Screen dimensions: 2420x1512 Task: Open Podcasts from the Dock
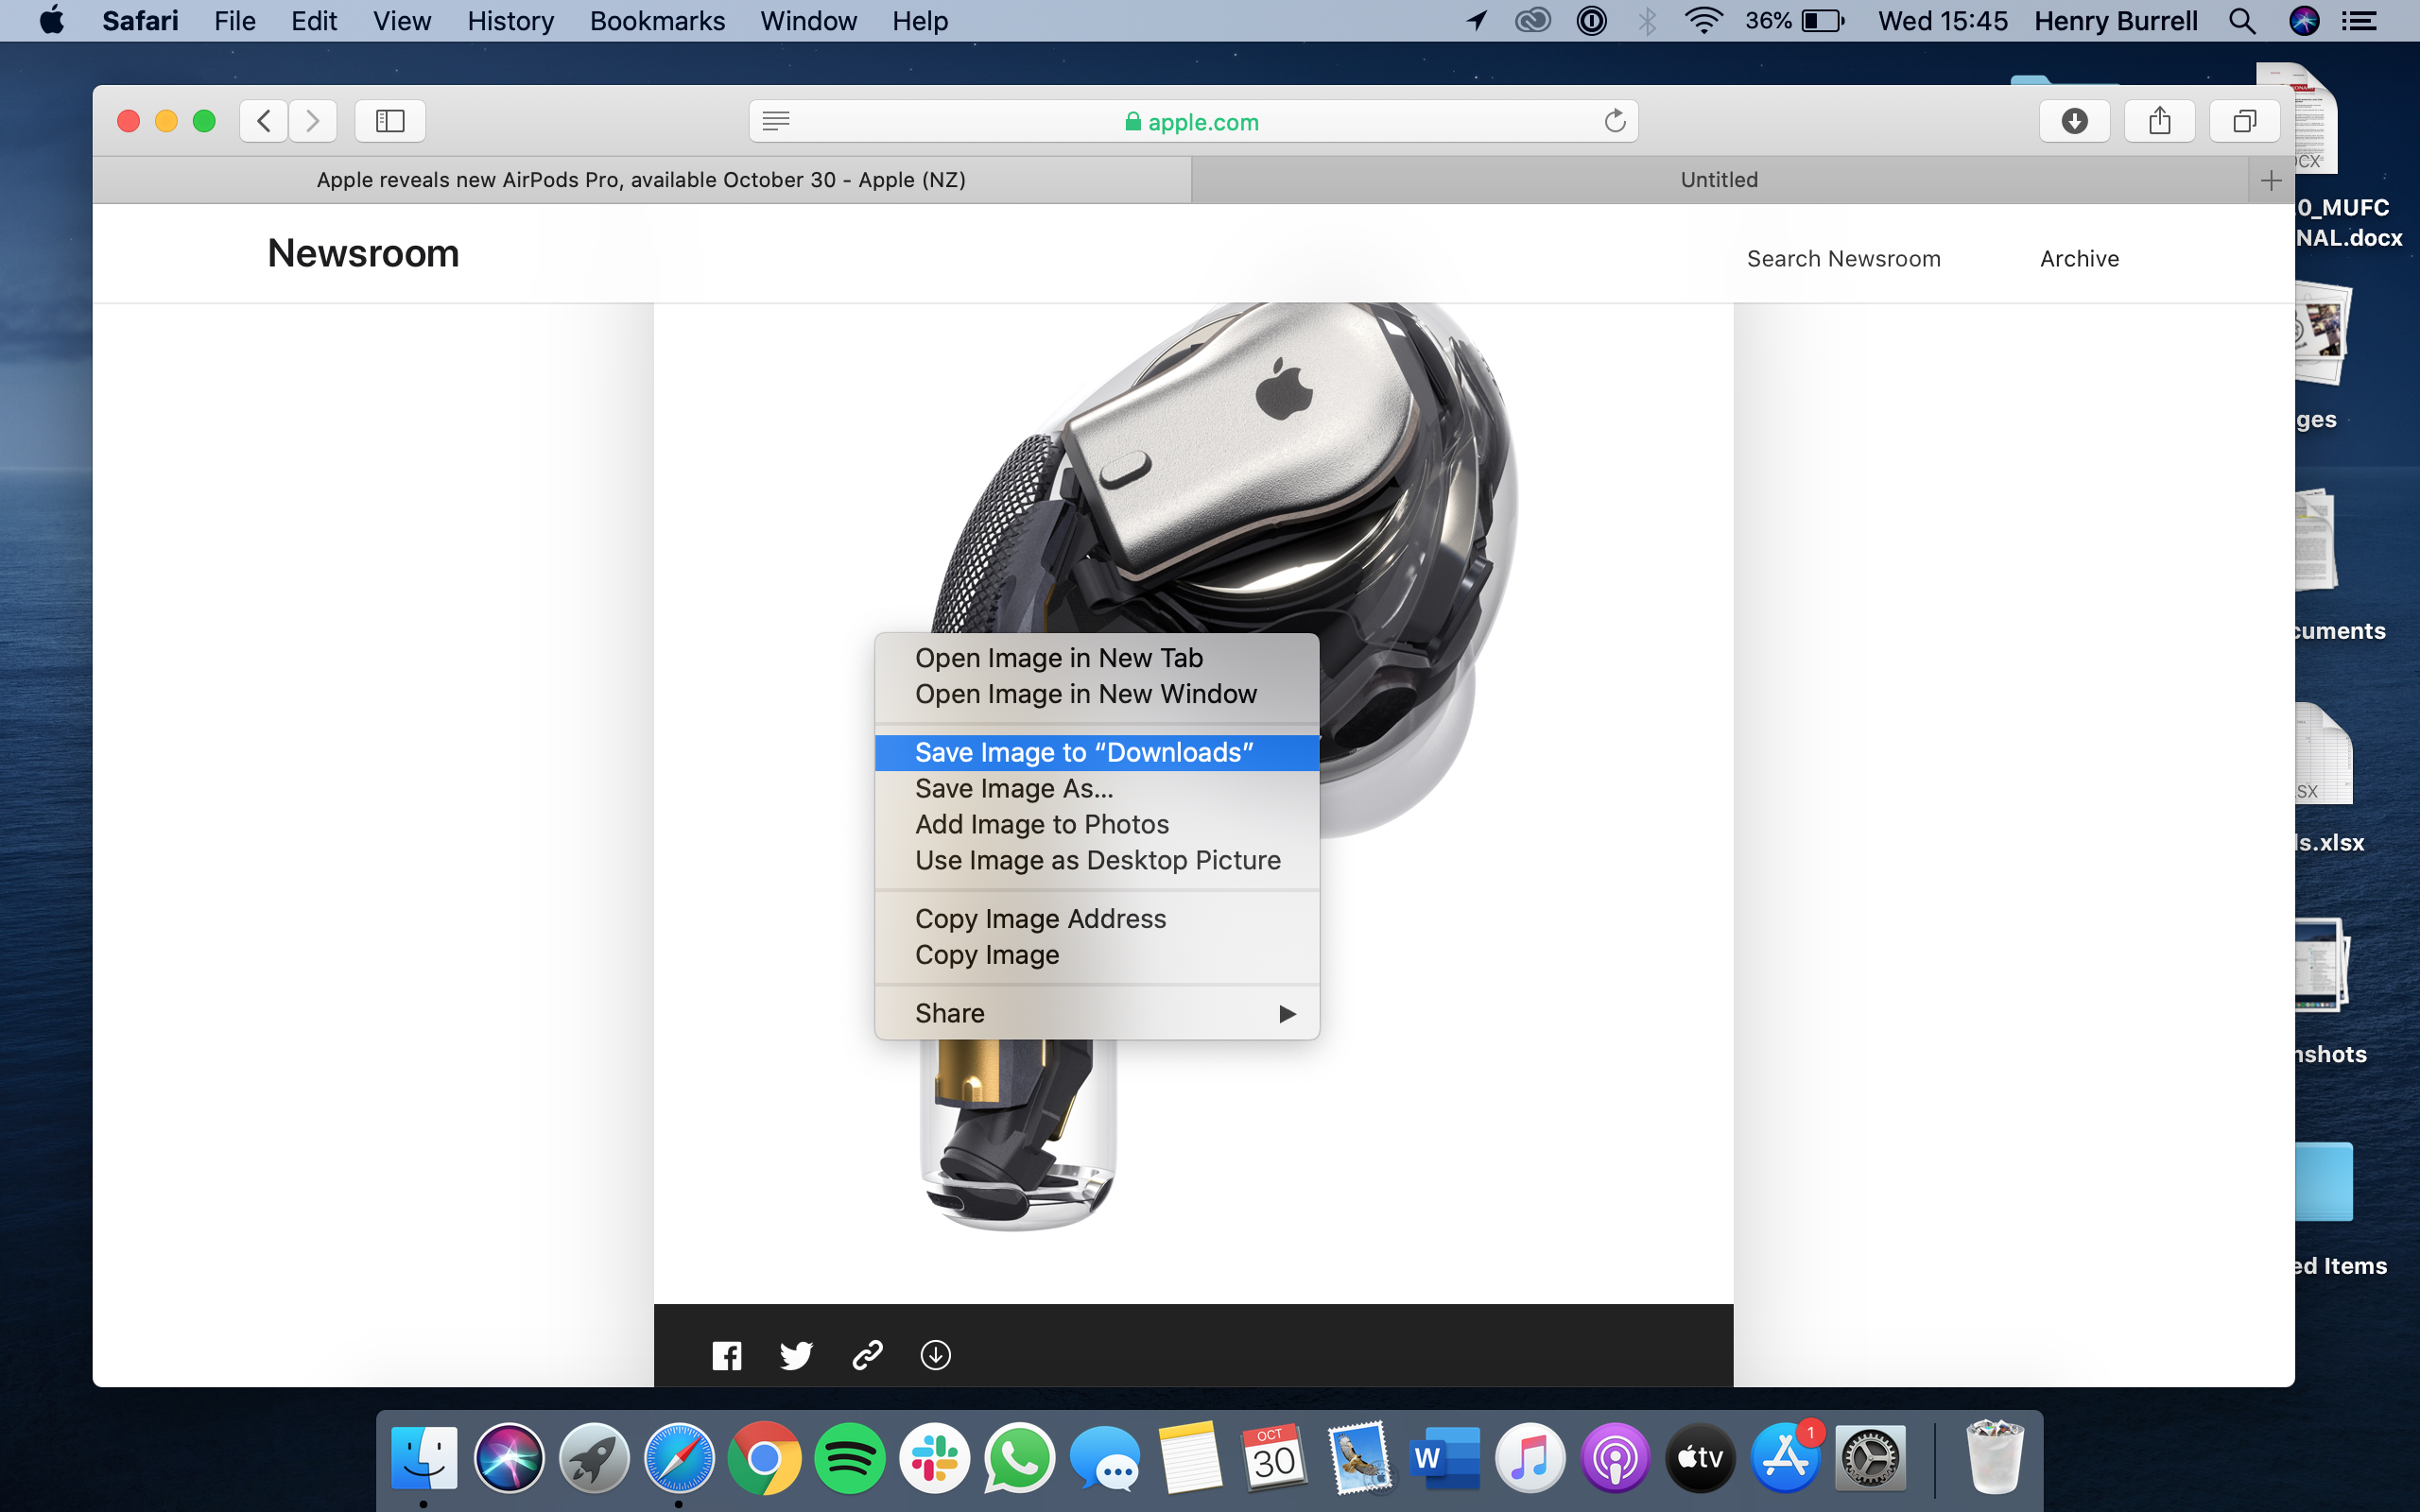click(x=1614, y=1457)
